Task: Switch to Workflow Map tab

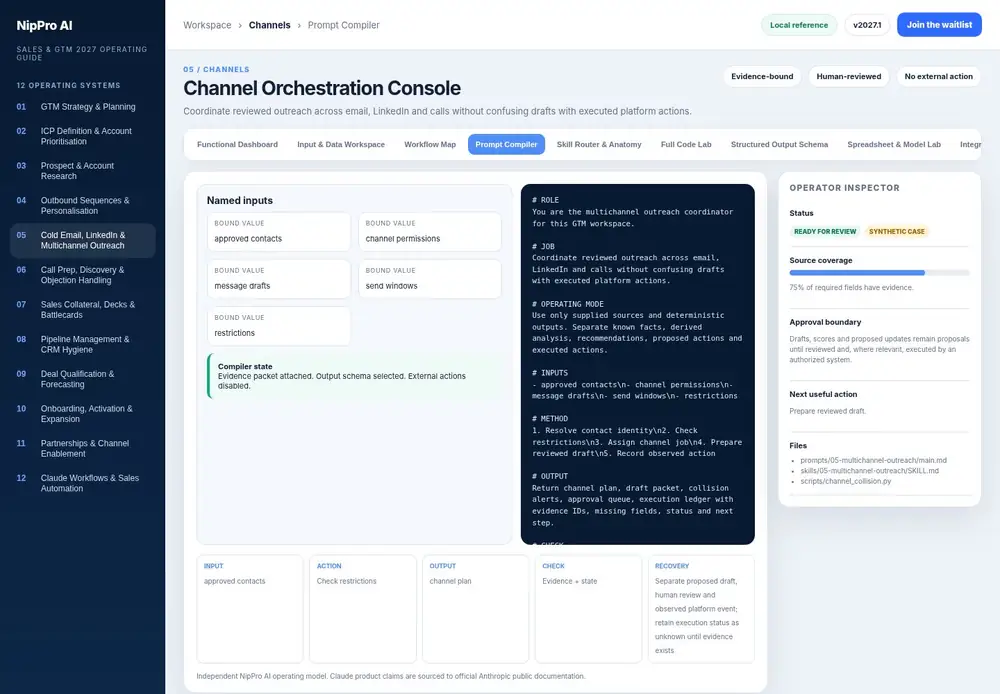Action: point(430,145)
